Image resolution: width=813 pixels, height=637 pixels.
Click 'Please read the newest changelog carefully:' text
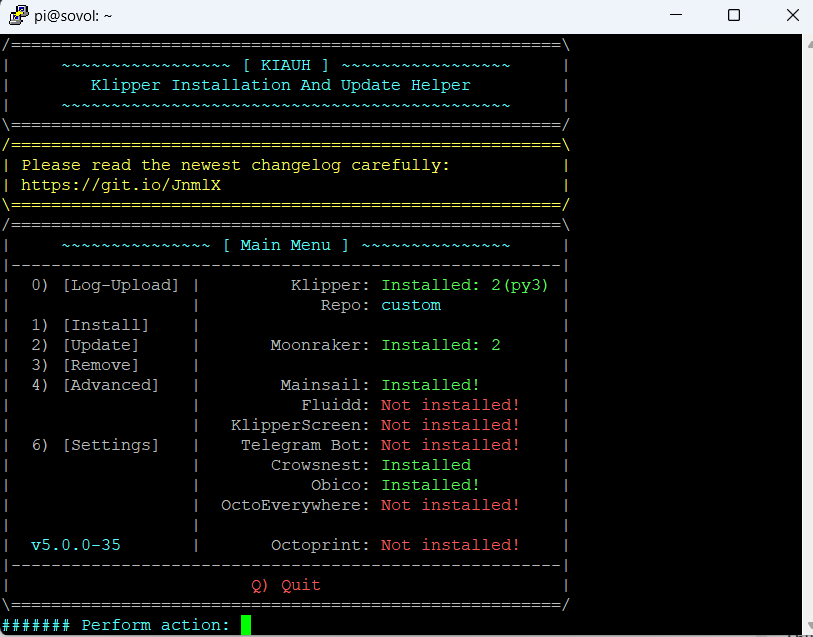(235, 165)
